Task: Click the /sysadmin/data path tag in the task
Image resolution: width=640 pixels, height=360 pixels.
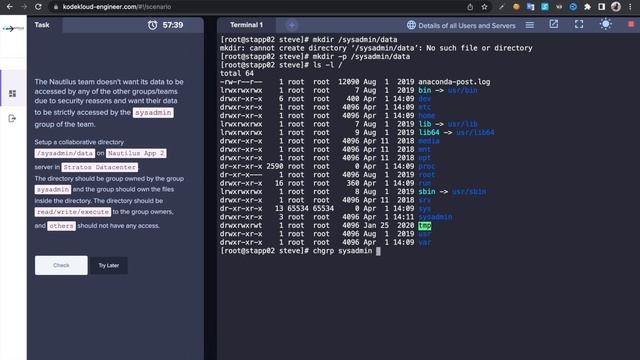Action: coord(65,153)
